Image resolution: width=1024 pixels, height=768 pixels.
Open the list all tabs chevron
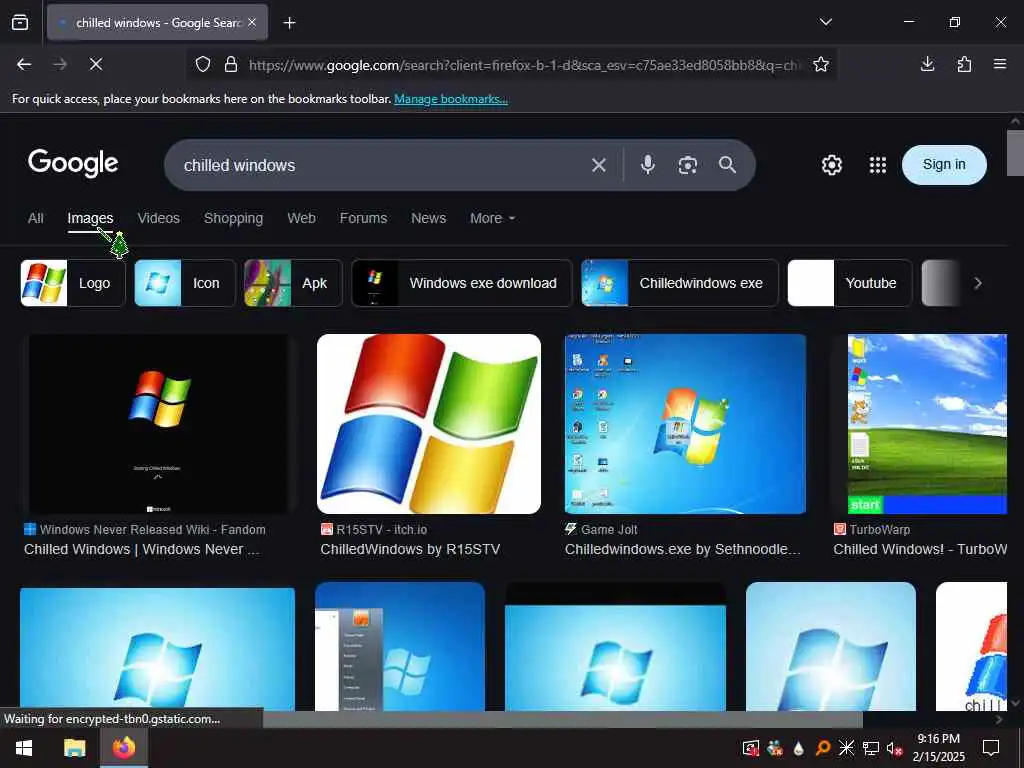pyautogui.click(x=825, y=22)
